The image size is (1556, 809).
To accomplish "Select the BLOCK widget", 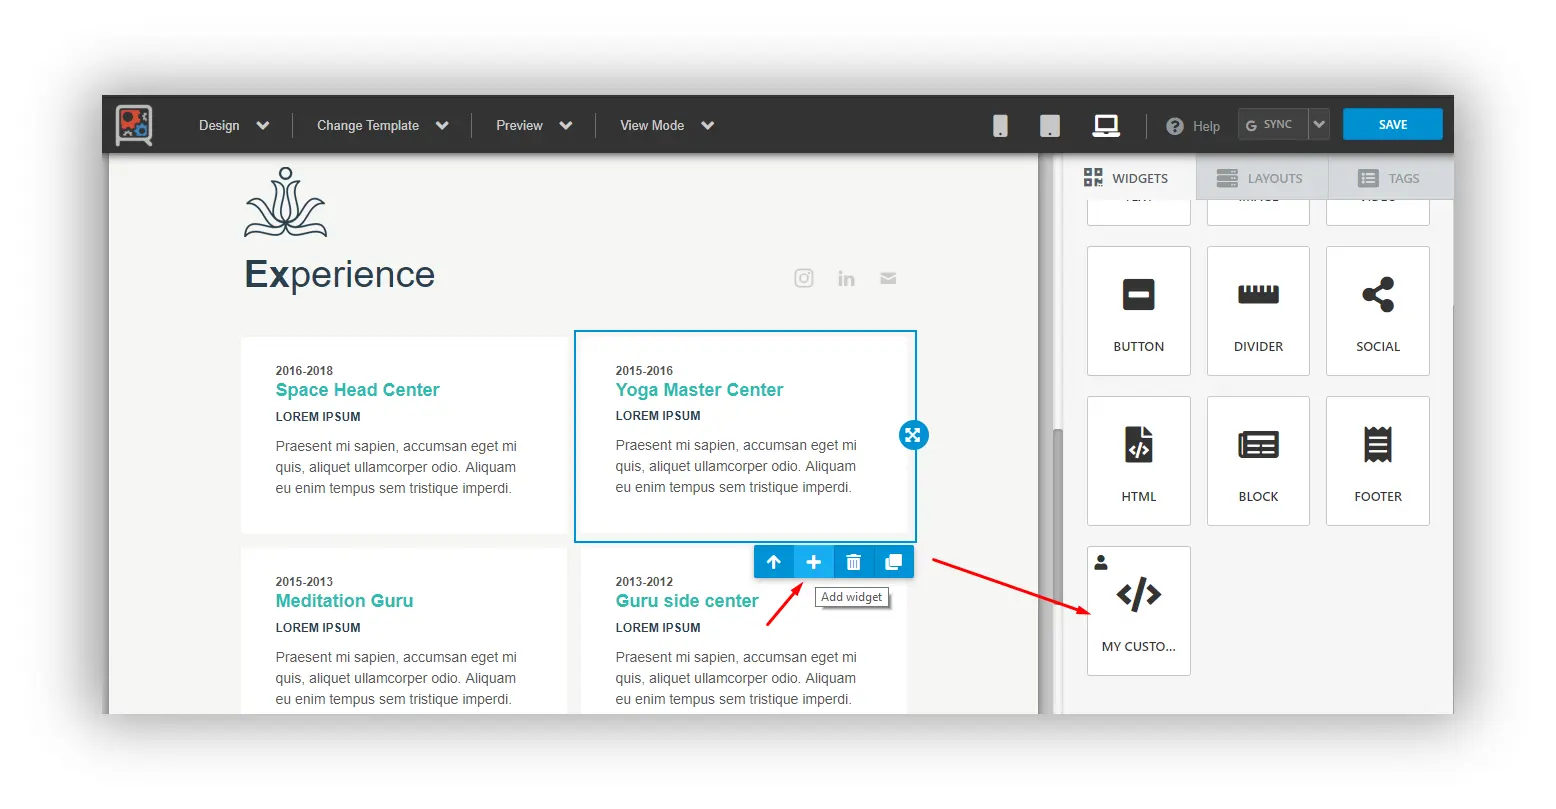I will pyautogui.click(x=1258, y=461).
